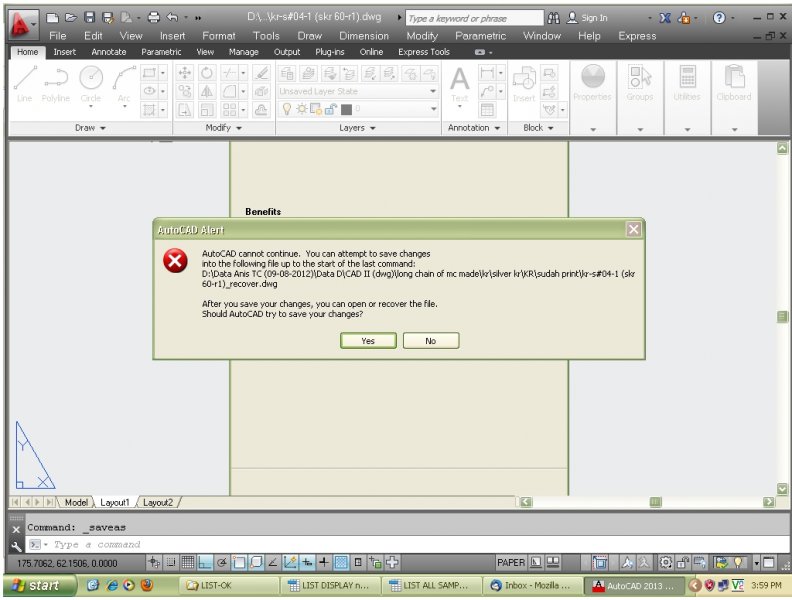The width and height of the screenshot is (792, 600).
Task: Toggle layer freeze sun icon
Action: [302, 109]
